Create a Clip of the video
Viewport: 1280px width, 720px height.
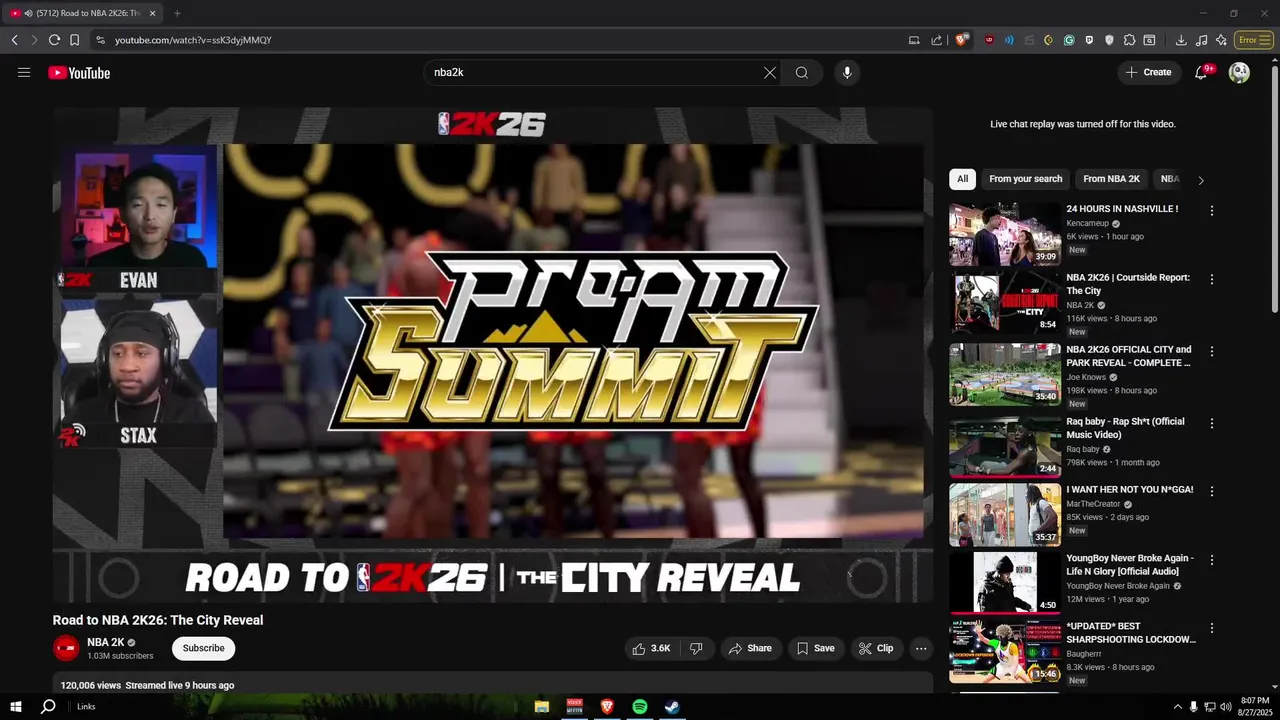click(x=876, y=648)
